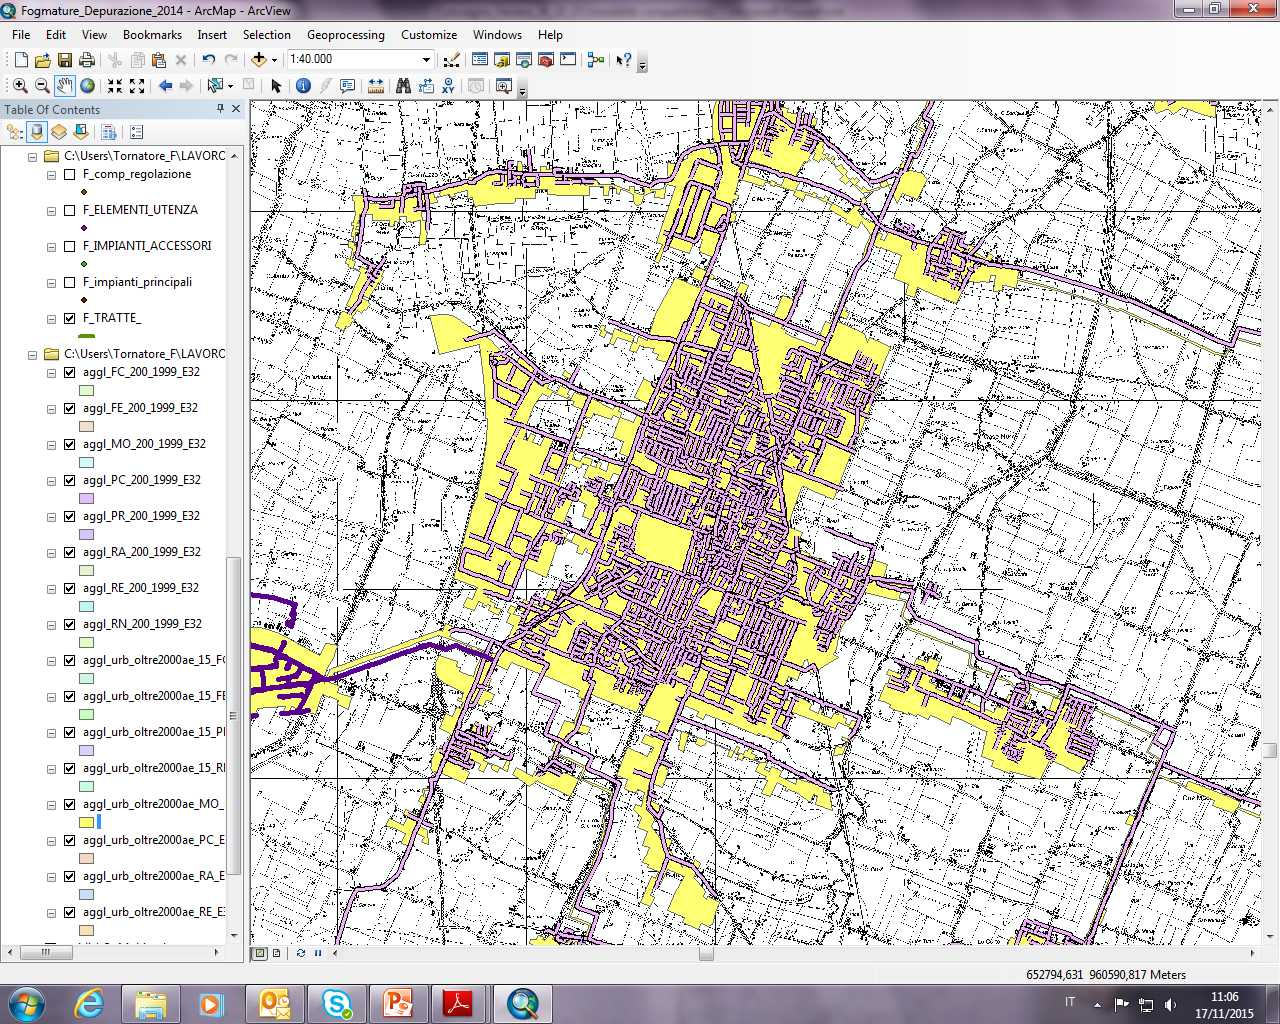1280x1024 pixels.
Task: Collapse the F_comp_regolazione layer legend
Action: point(52,175)
